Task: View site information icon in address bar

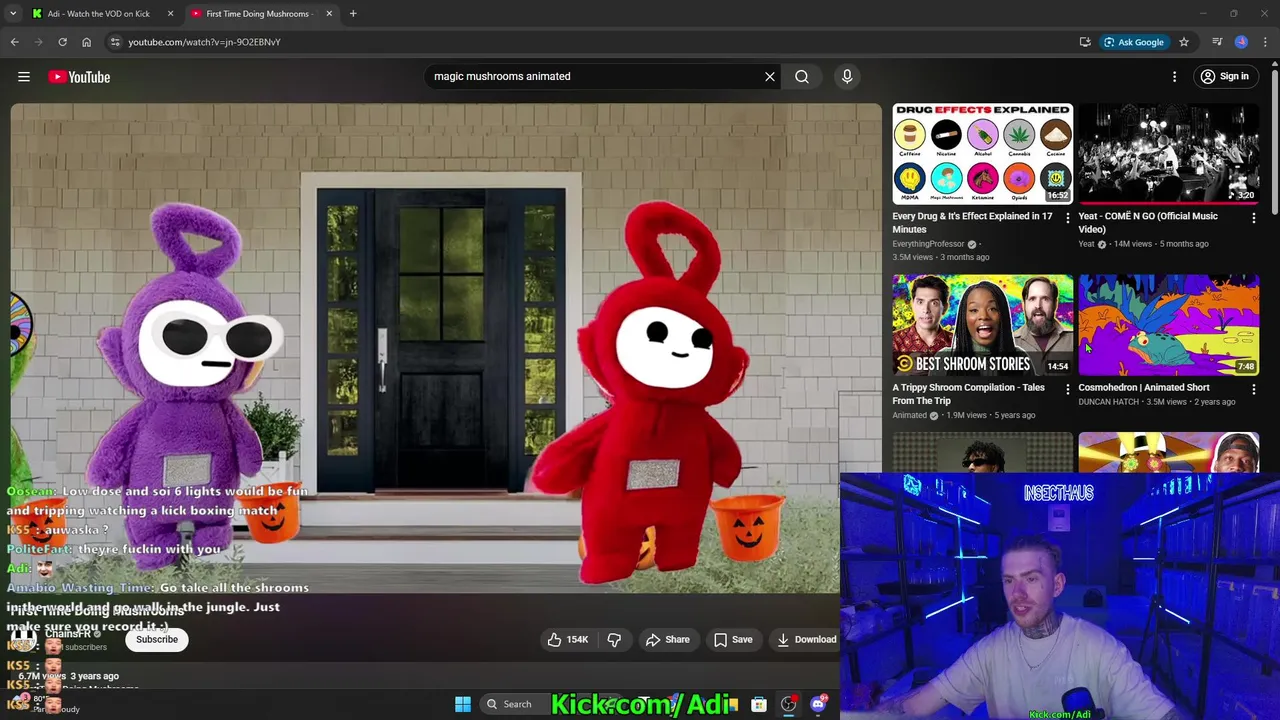Action: click(115, 42)
